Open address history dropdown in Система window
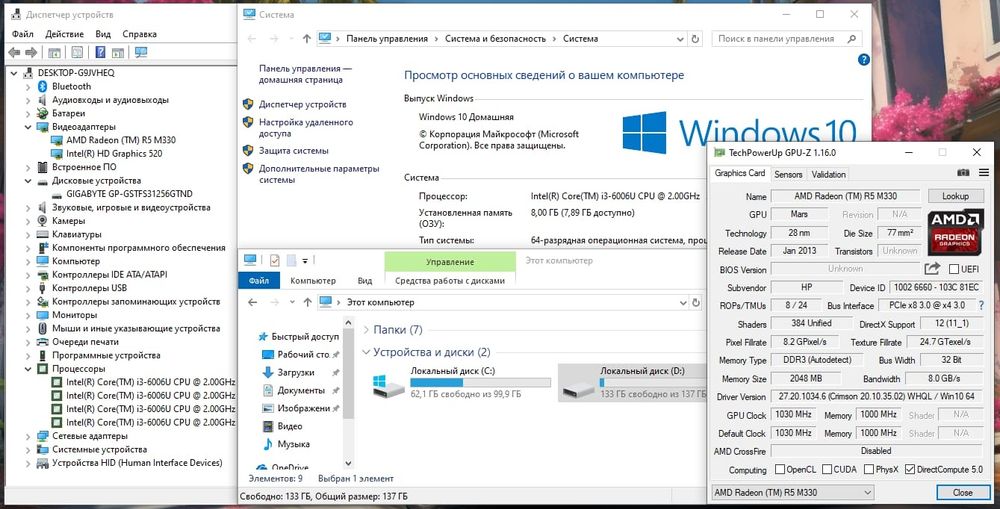The height and width of the screenshot is (509, 1000). tap(680, 39)
